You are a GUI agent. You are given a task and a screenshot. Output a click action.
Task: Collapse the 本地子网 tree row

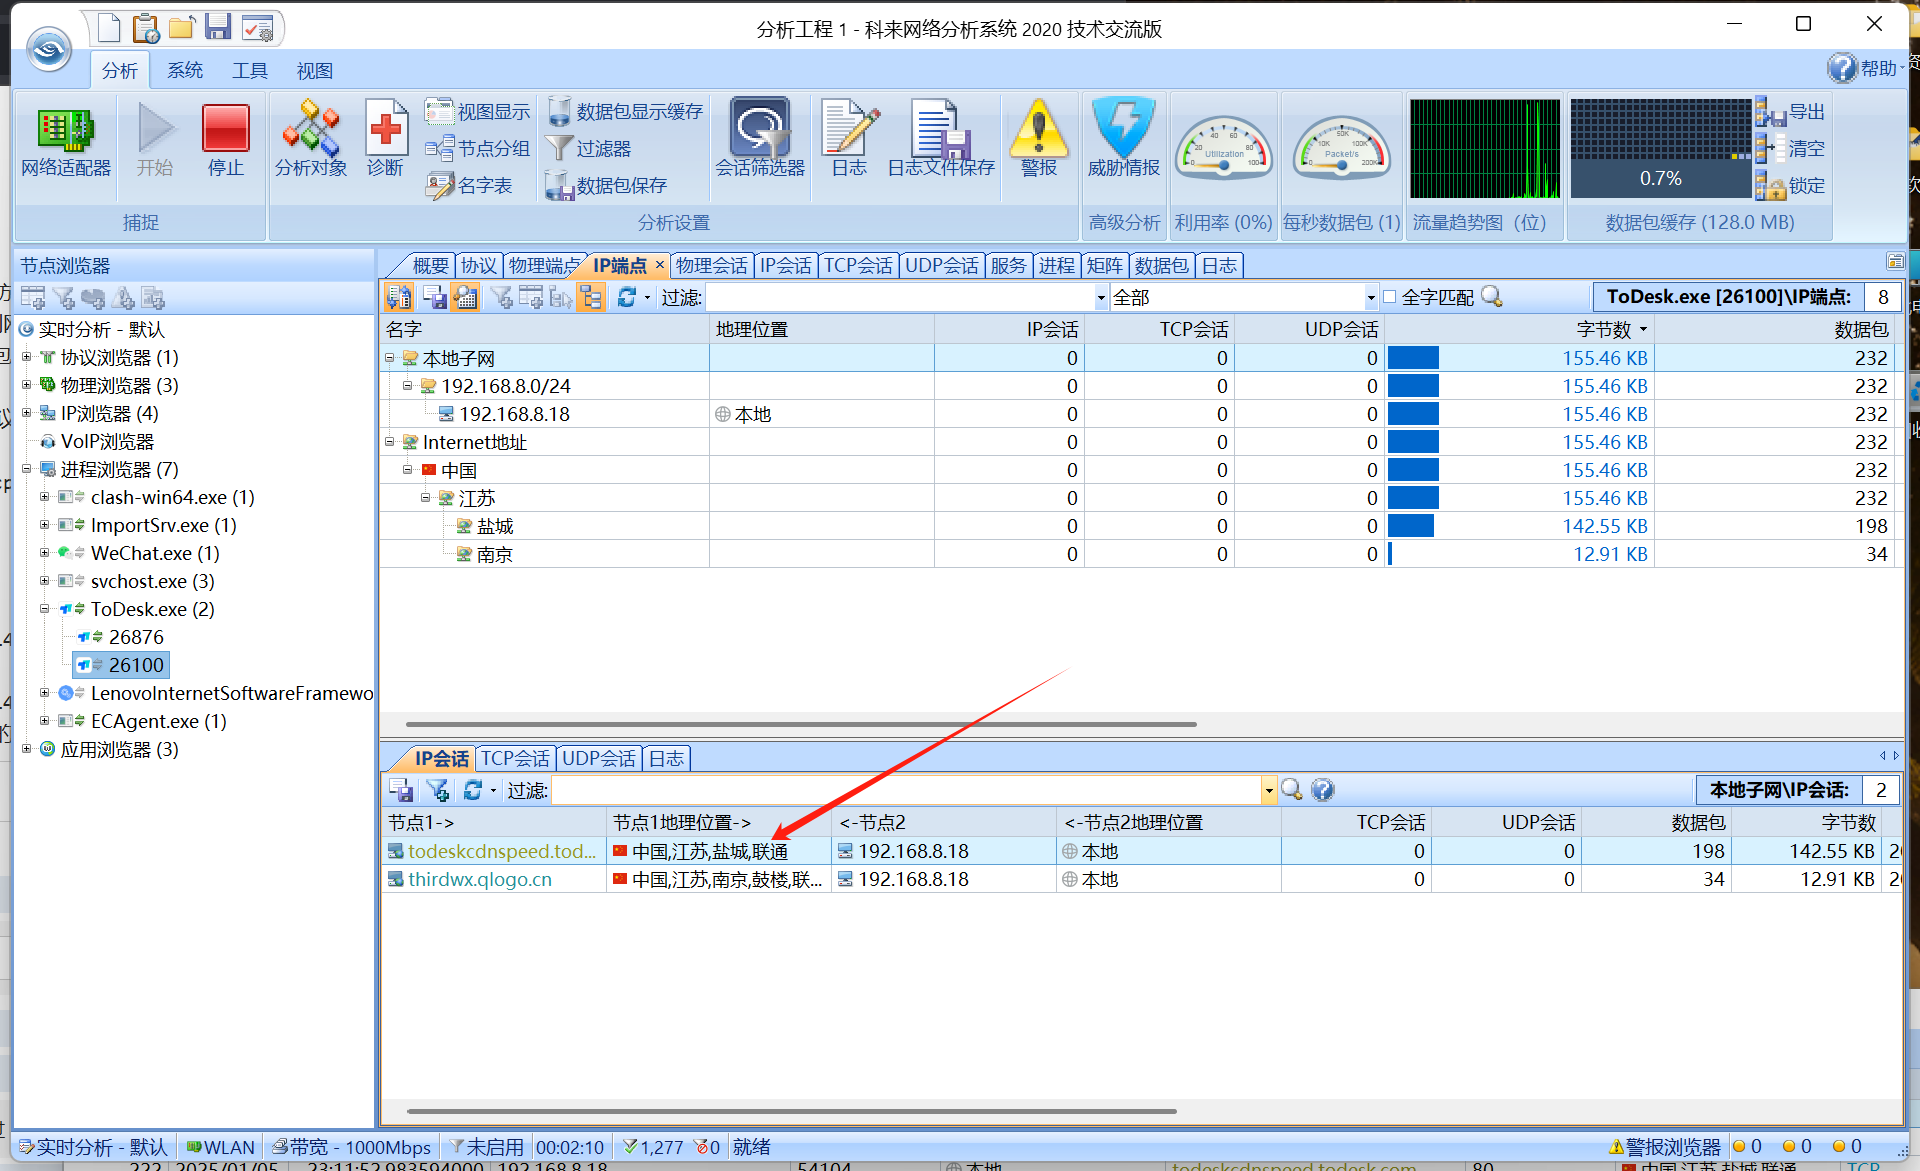coord(390,358)
